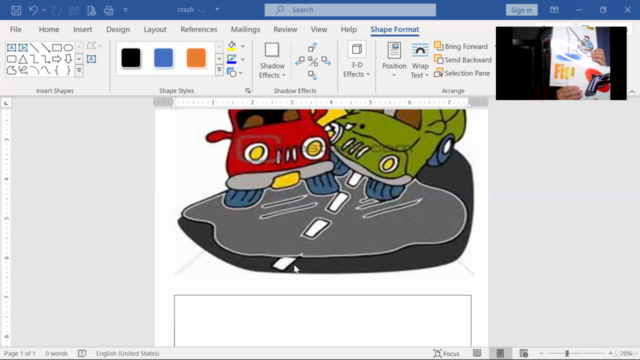Select the Arc shape

point(34,71)
